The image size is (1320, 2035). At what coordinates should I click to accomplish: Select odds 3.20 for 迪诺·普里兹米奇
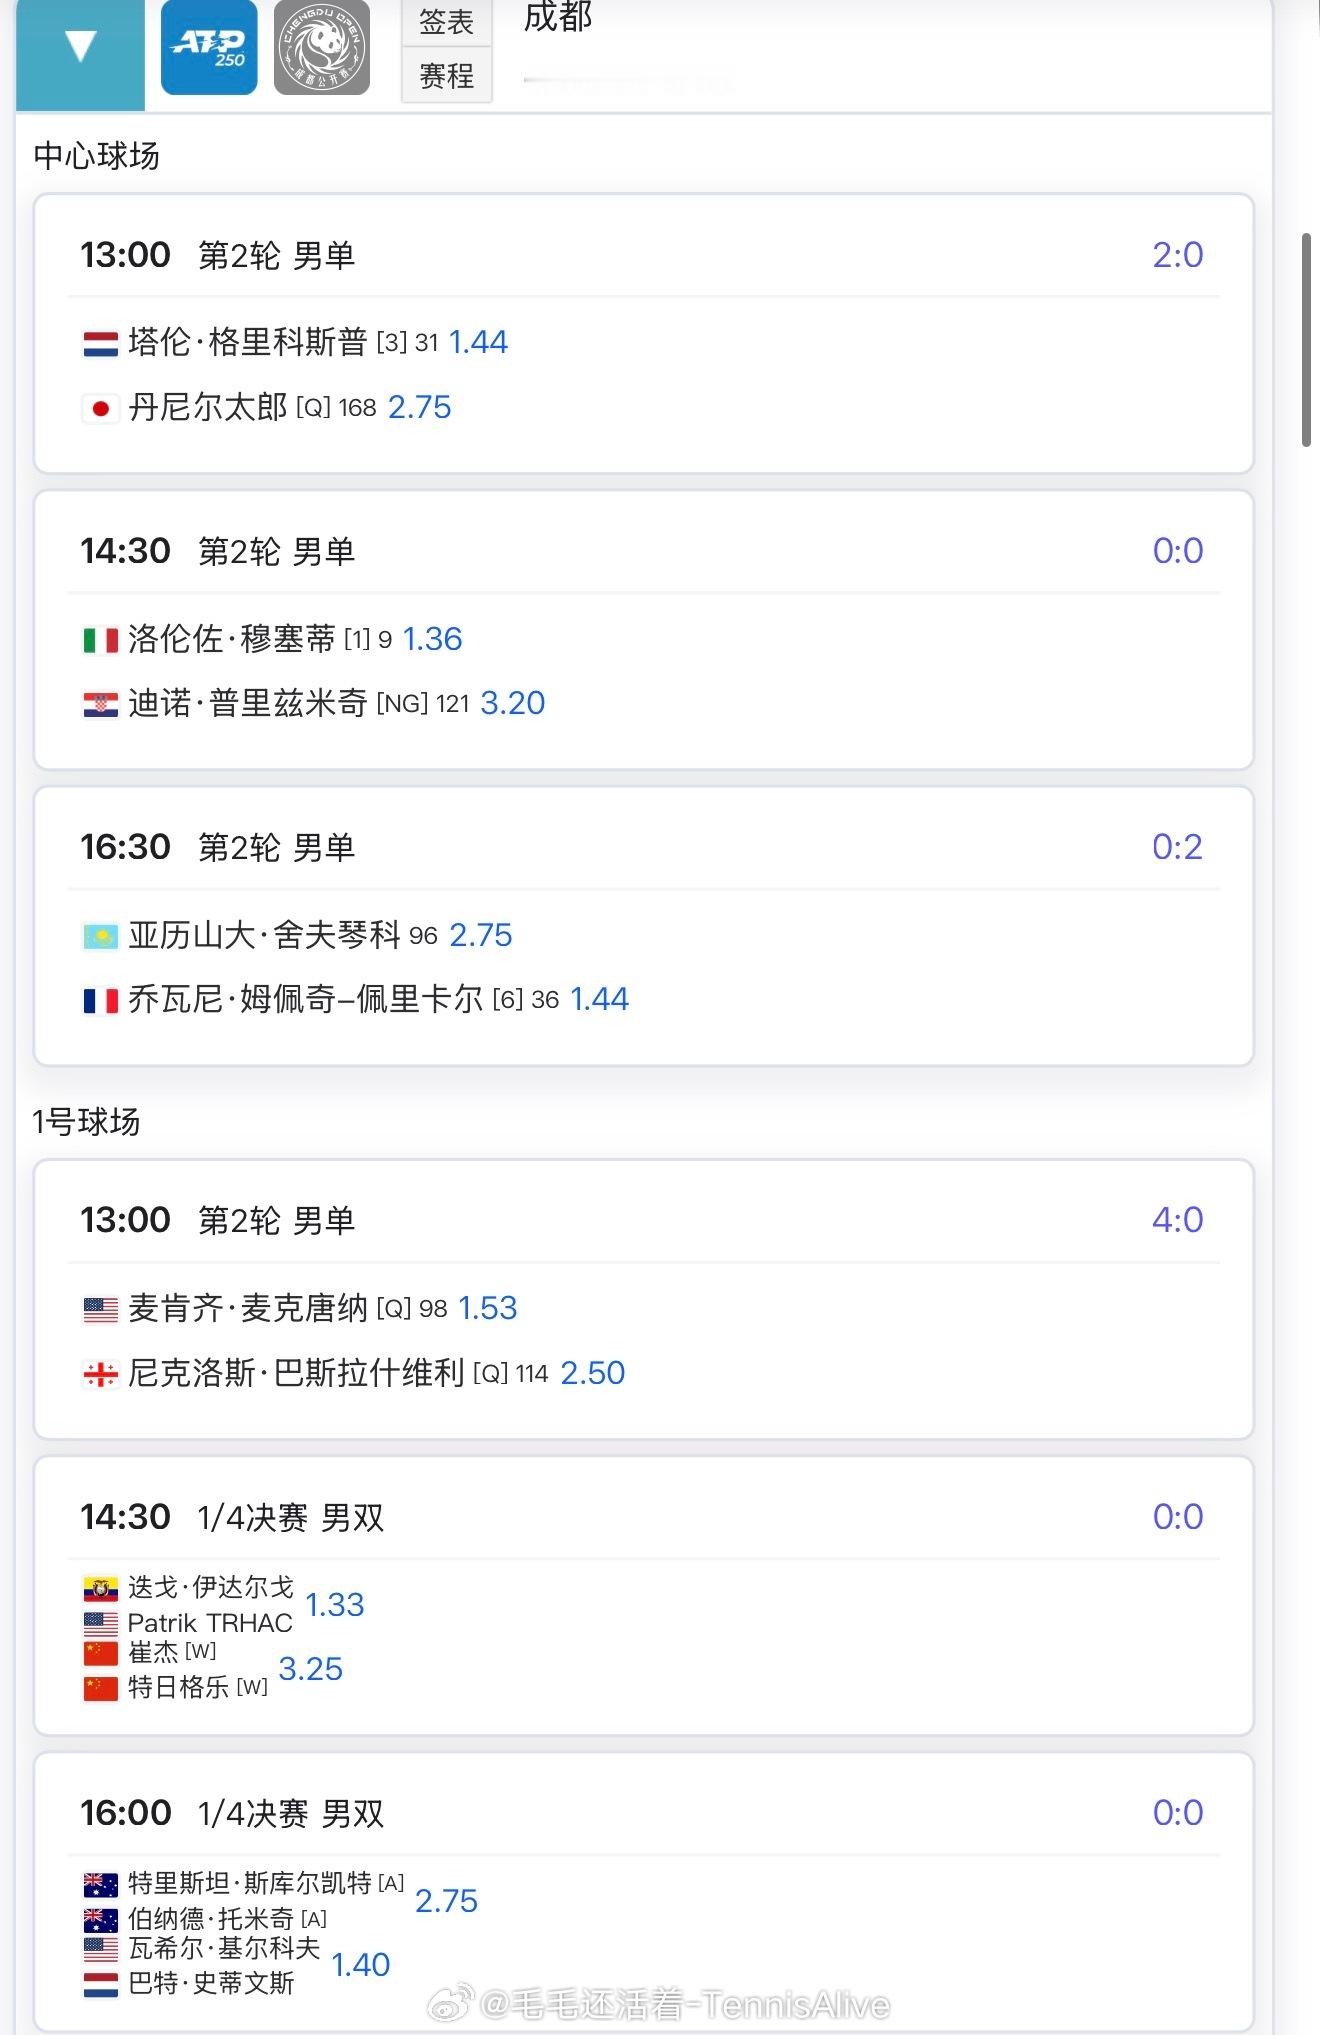point(512,703)
